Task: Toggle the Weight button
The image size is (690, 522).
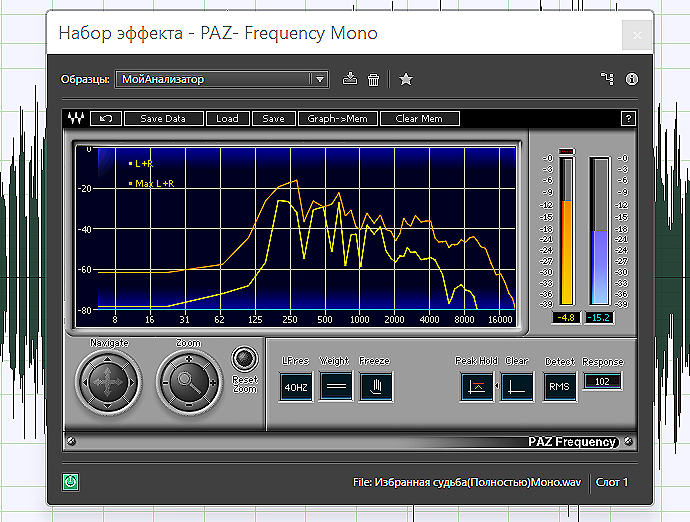Action: pyautogui.click(x=336, y=386)
